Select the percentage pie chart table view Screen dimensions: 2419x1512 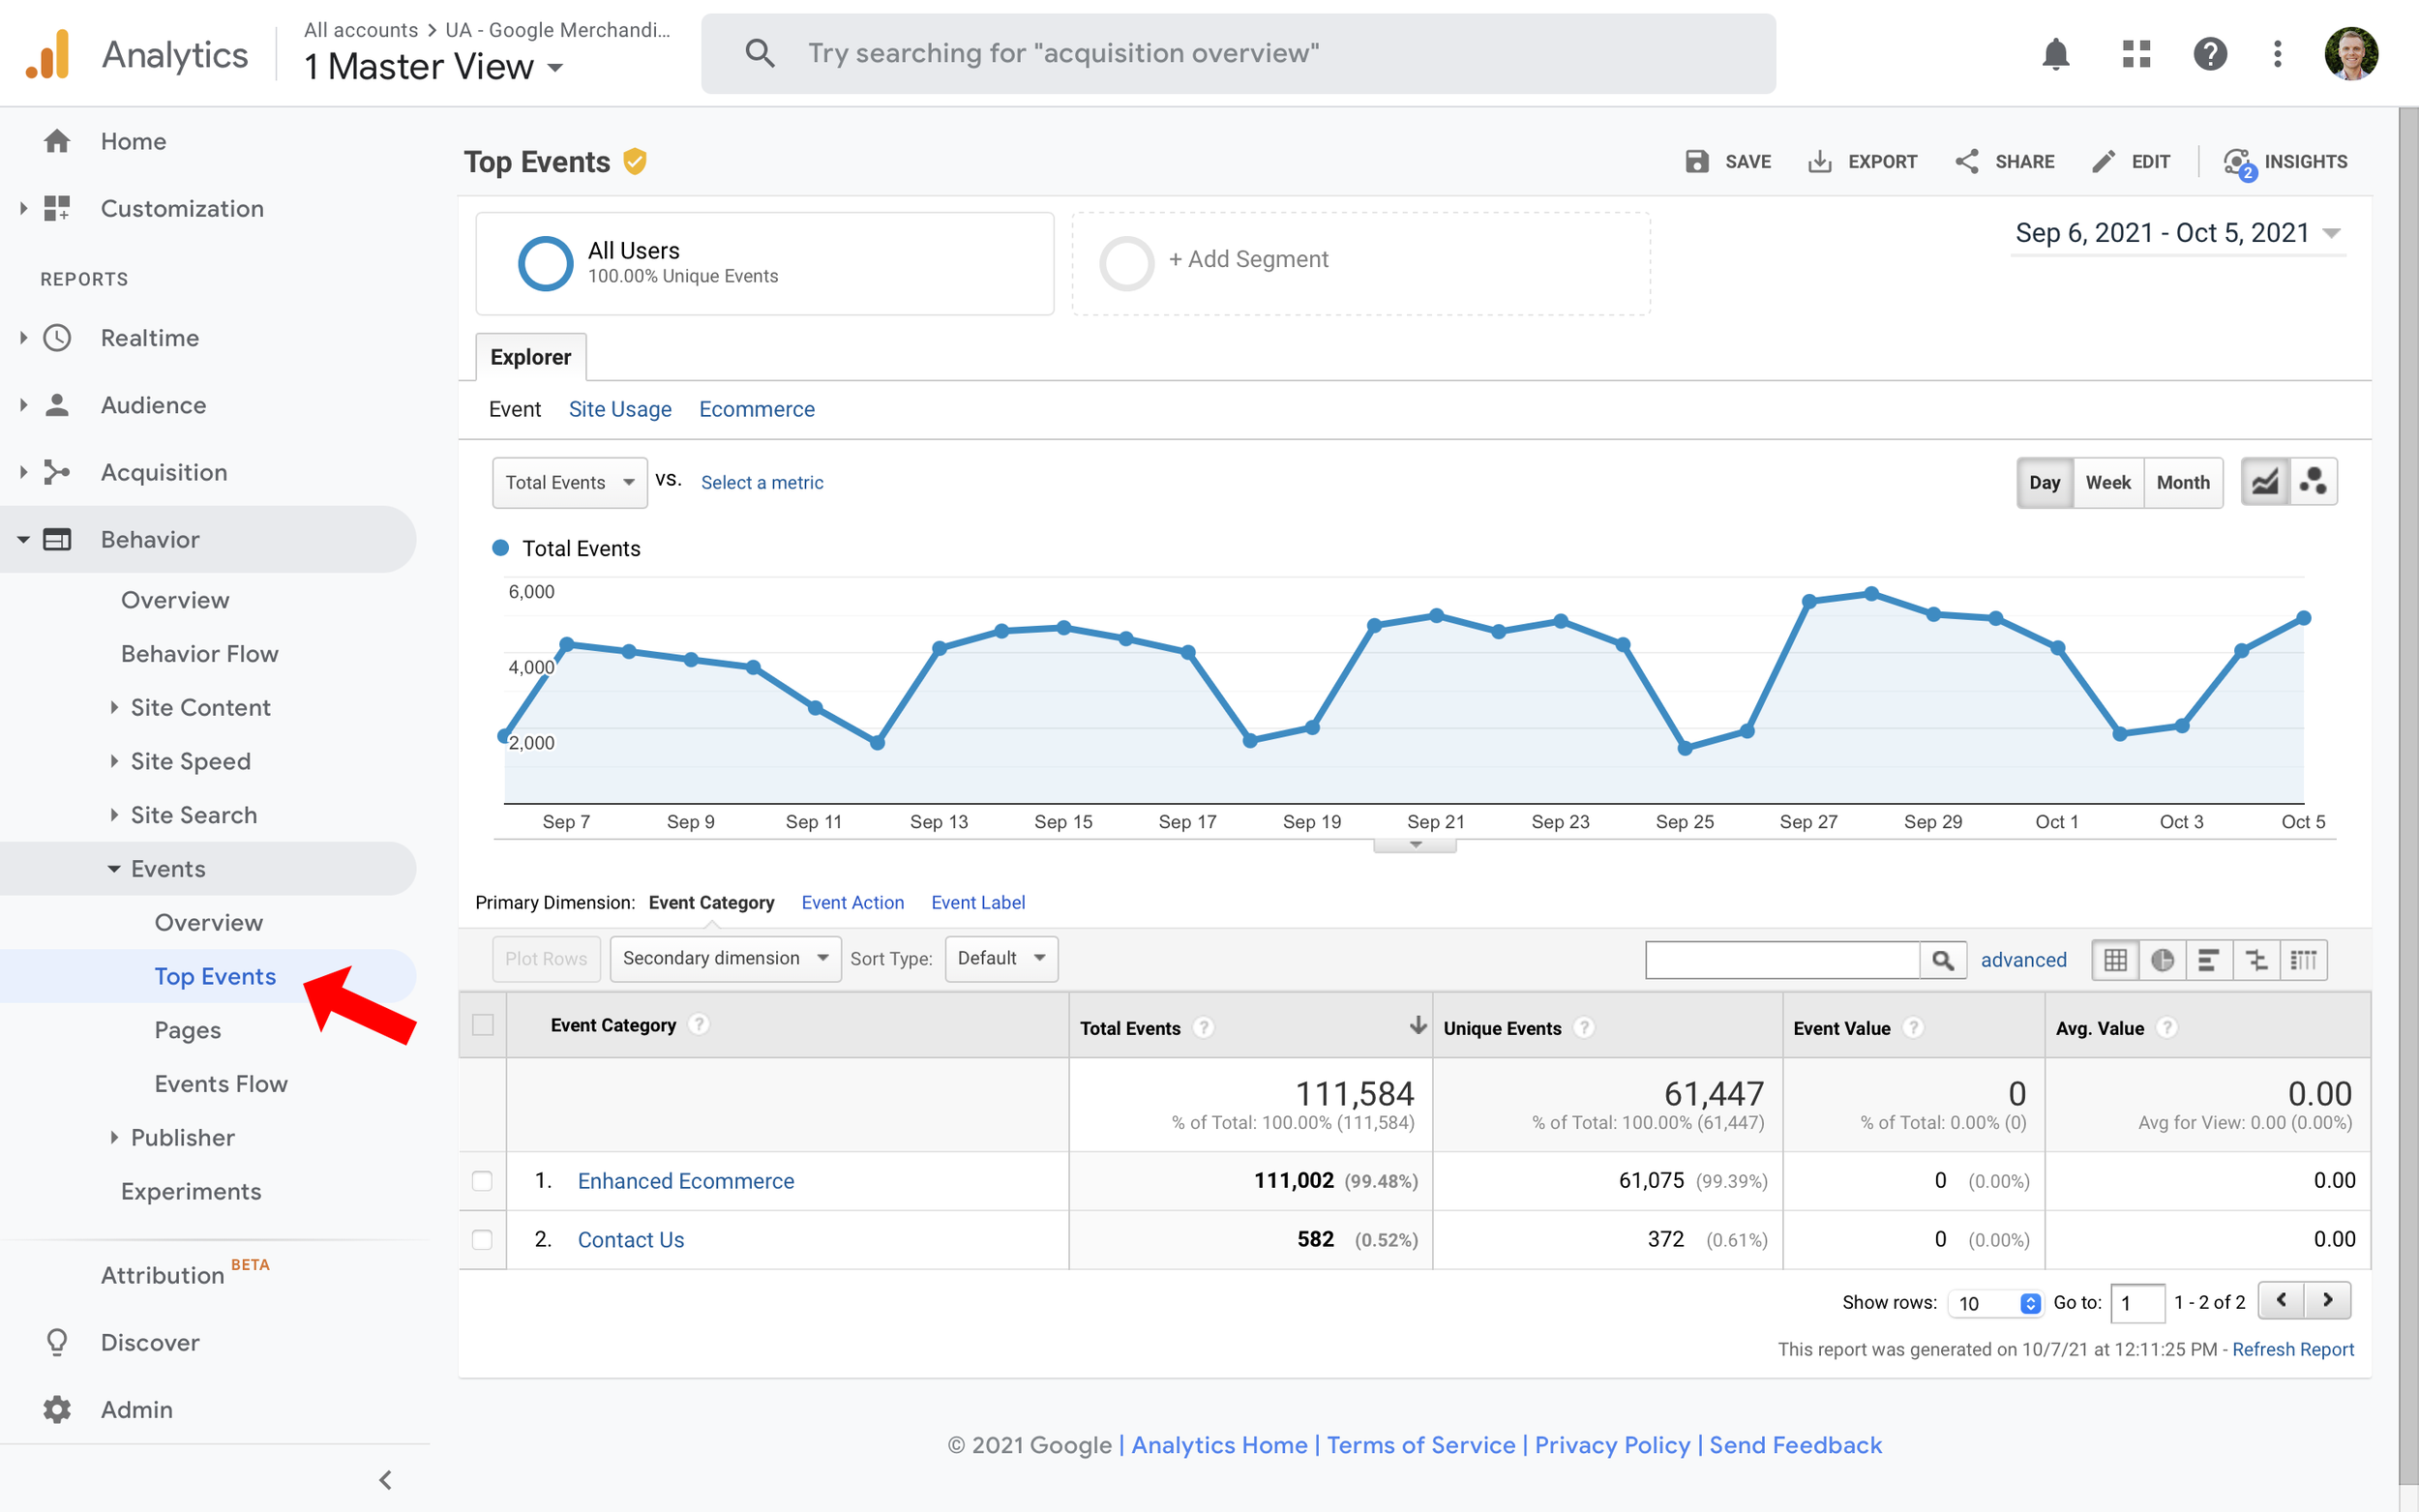(x=2162, y=959)
